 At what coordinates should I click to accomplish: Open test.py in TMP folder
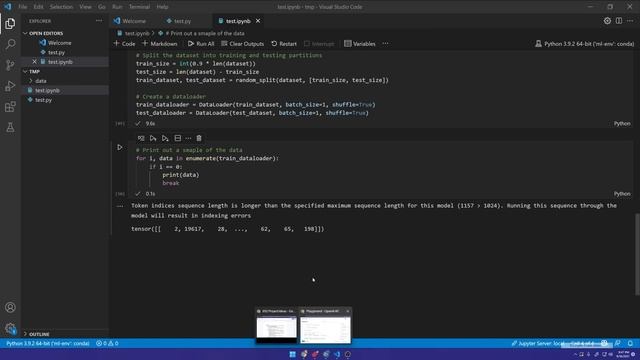pyautogui.click(x=43, y=100)
